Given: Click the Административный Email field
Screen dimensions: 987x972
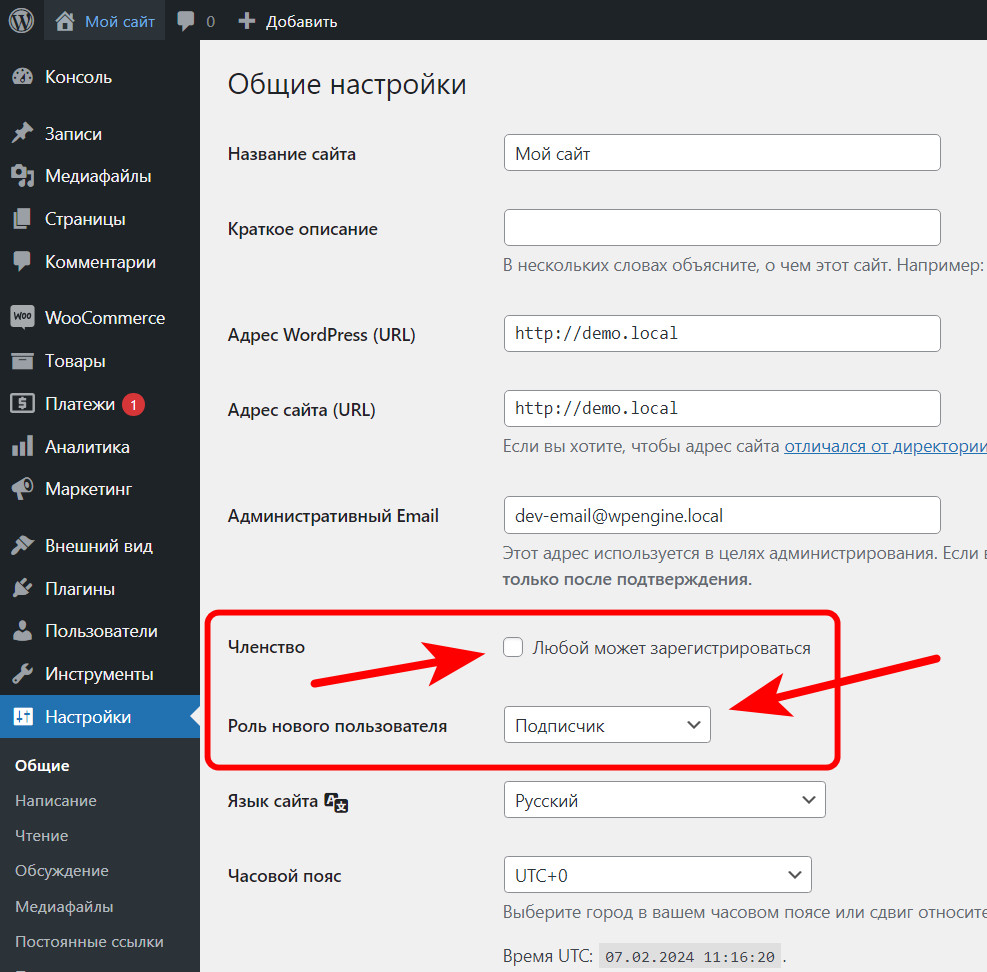Looking at the screenshot, I should 722,514.
